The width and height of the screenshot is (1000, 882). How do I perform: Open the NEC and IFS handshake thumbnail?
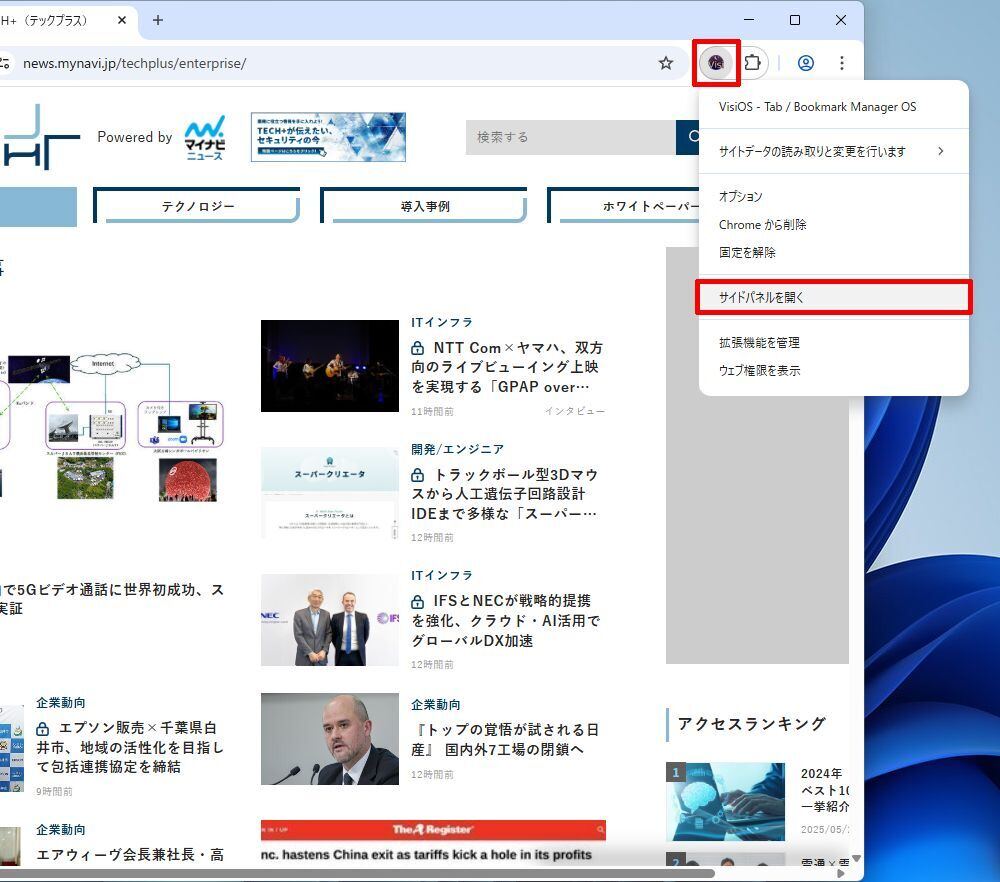tap(330, 620)
